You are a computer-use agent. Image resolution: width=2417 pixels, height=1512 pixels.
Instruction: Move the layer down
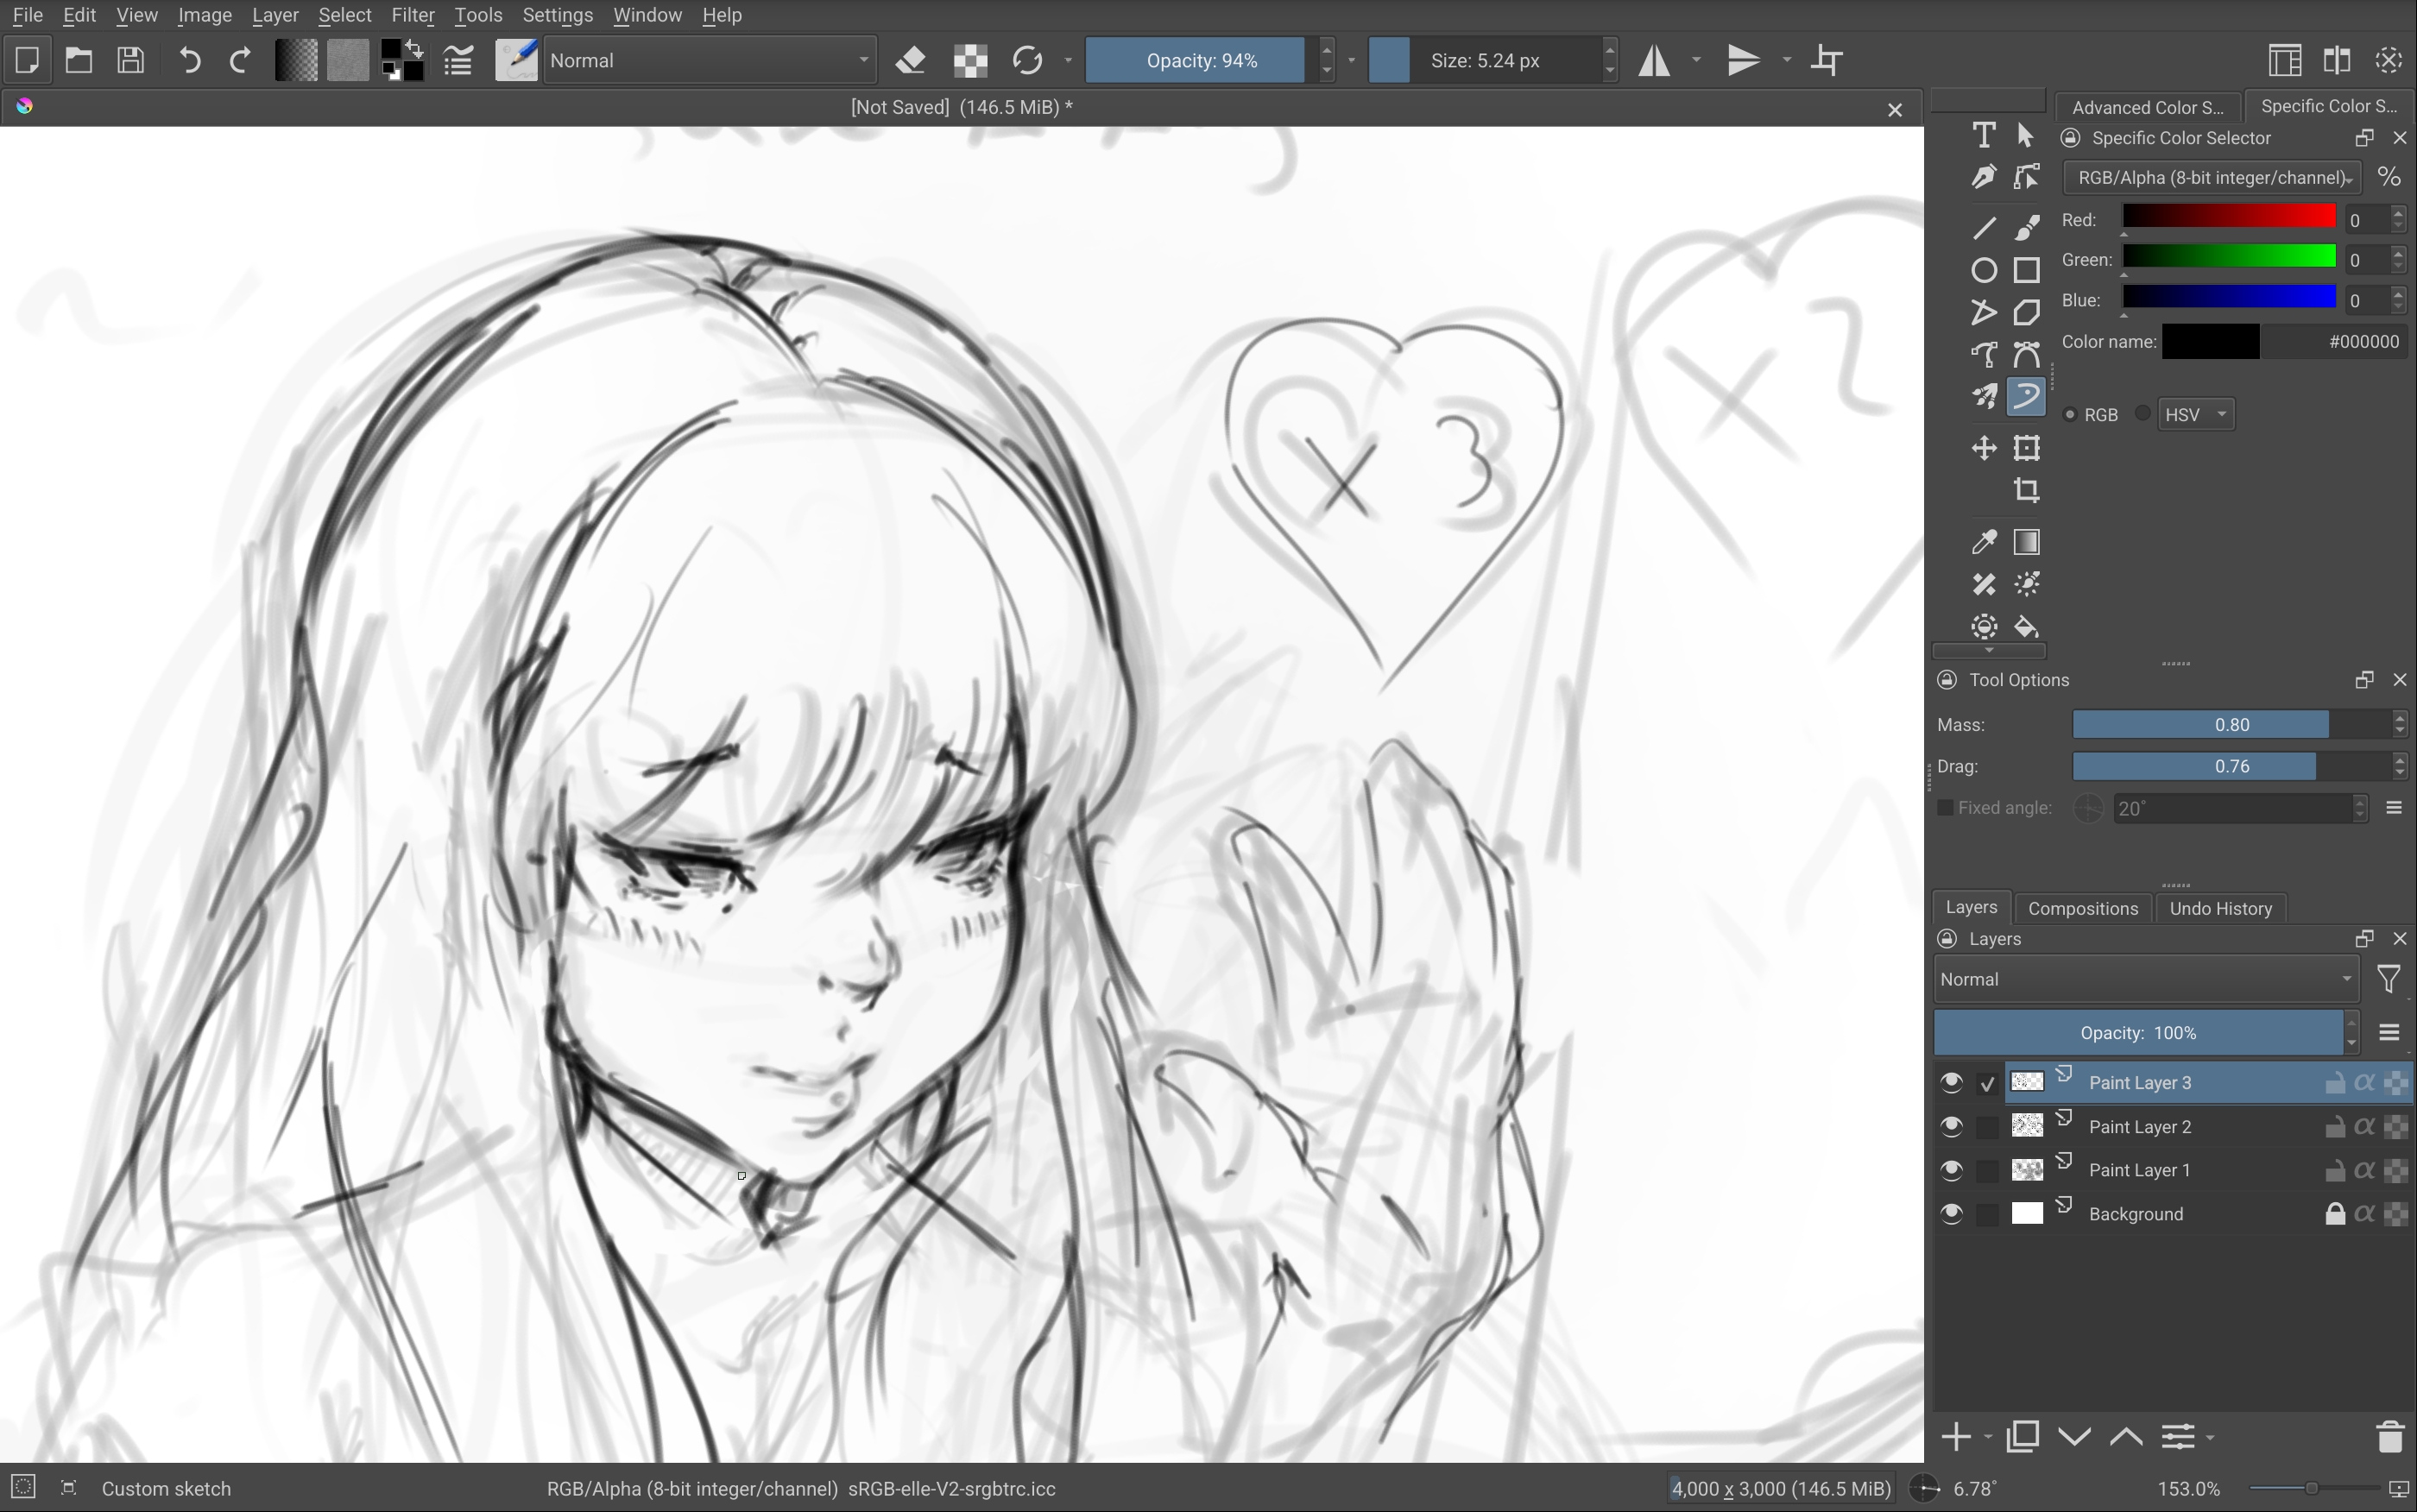(2075, 1438)
